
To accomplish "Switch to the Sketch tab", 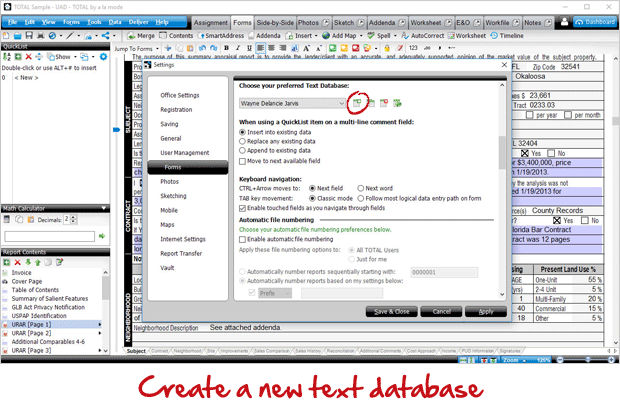I will click(x=348, y=23).
